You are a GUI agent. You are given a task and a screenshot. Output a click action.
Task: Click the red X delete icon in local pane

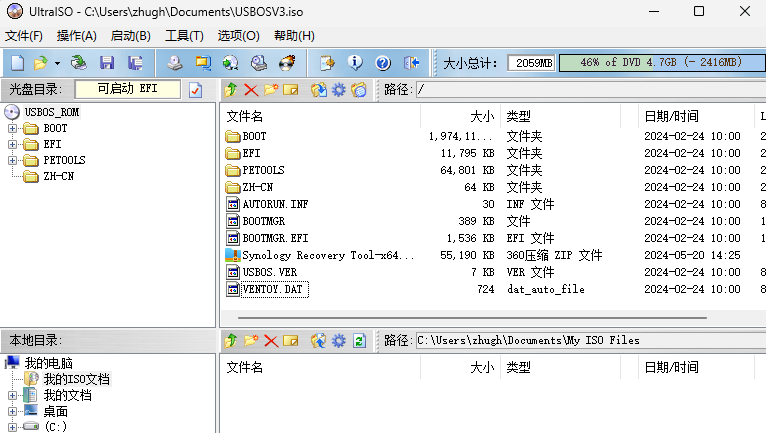click(x=271, y=341)
